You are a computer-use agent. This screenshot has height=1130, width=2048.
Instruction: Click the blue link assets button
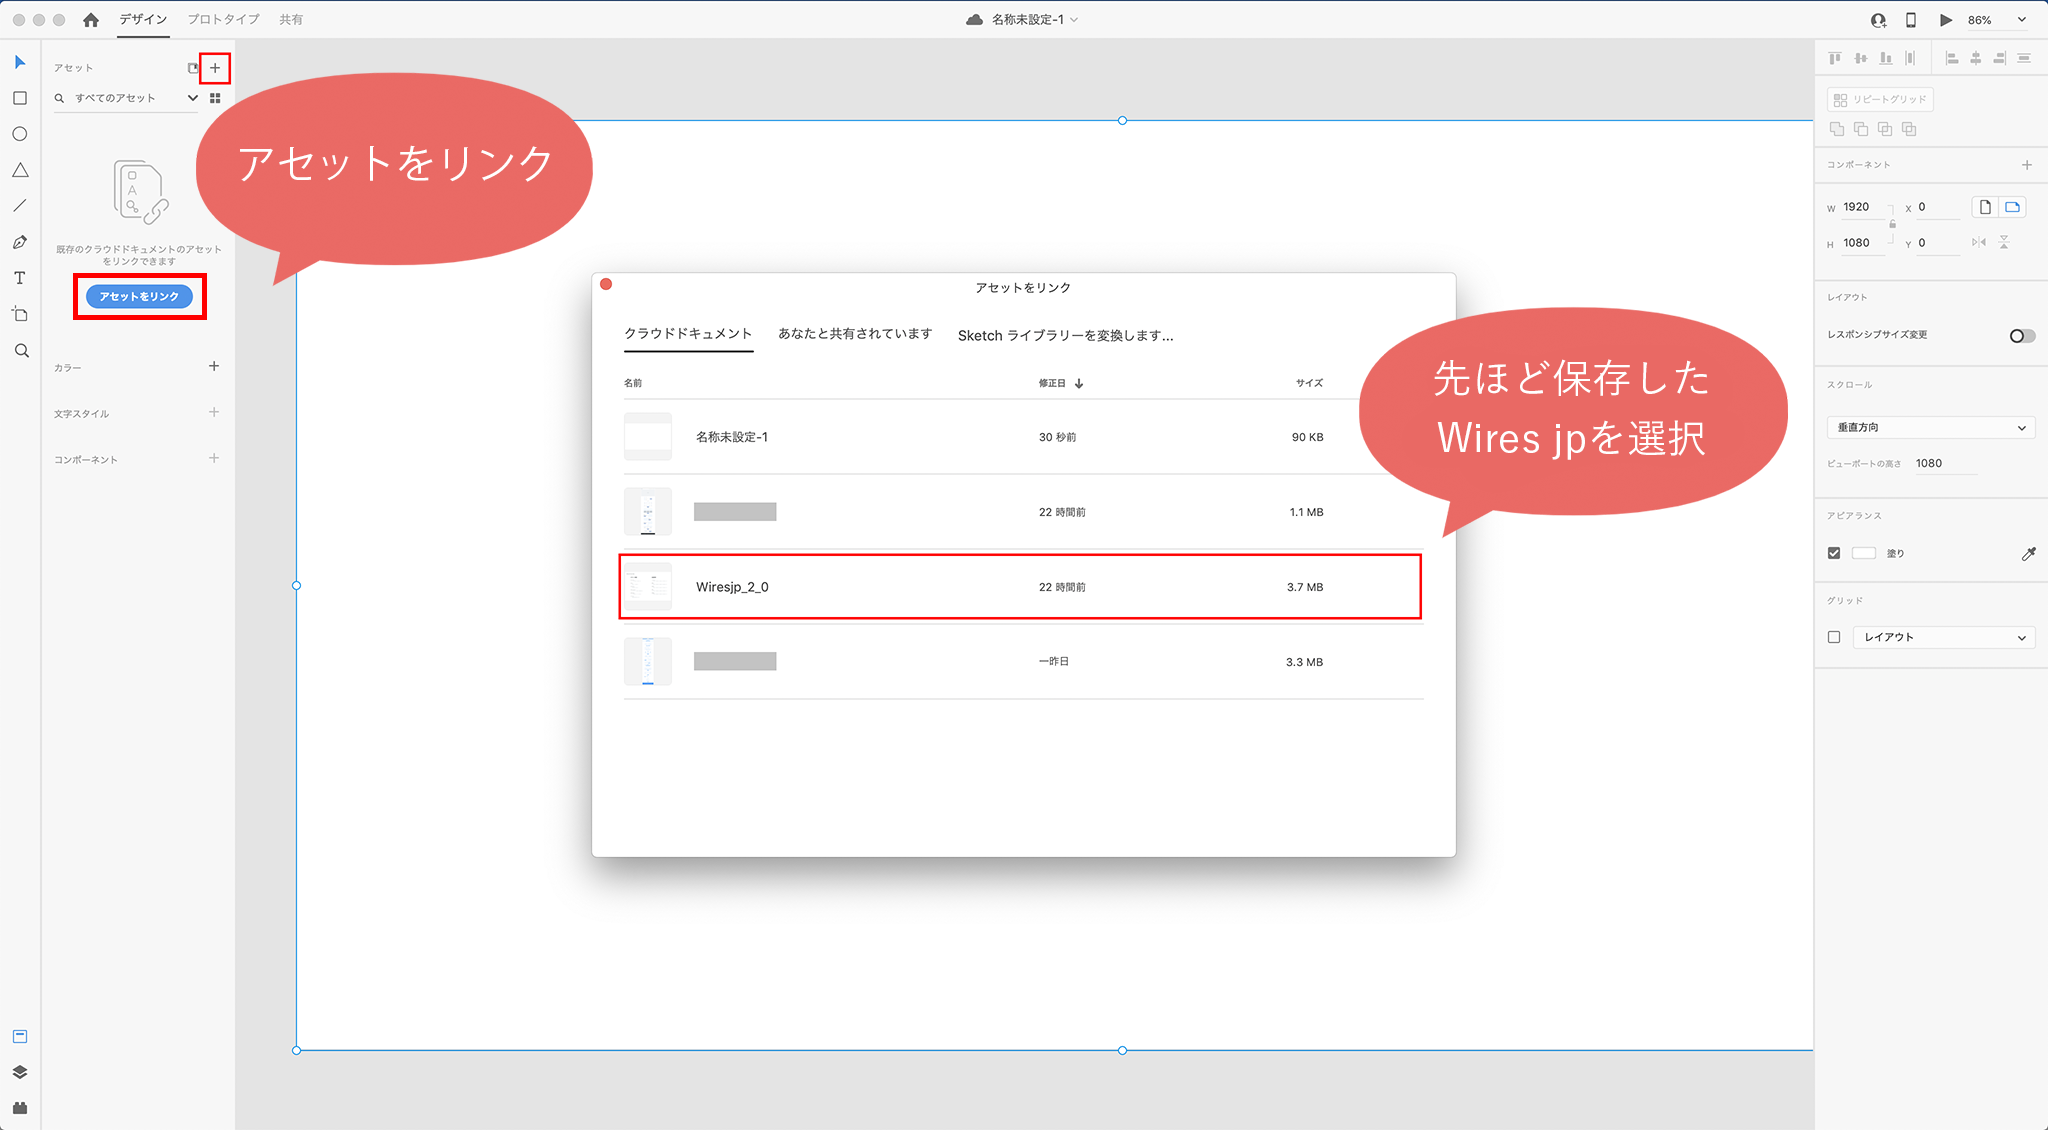139,297
